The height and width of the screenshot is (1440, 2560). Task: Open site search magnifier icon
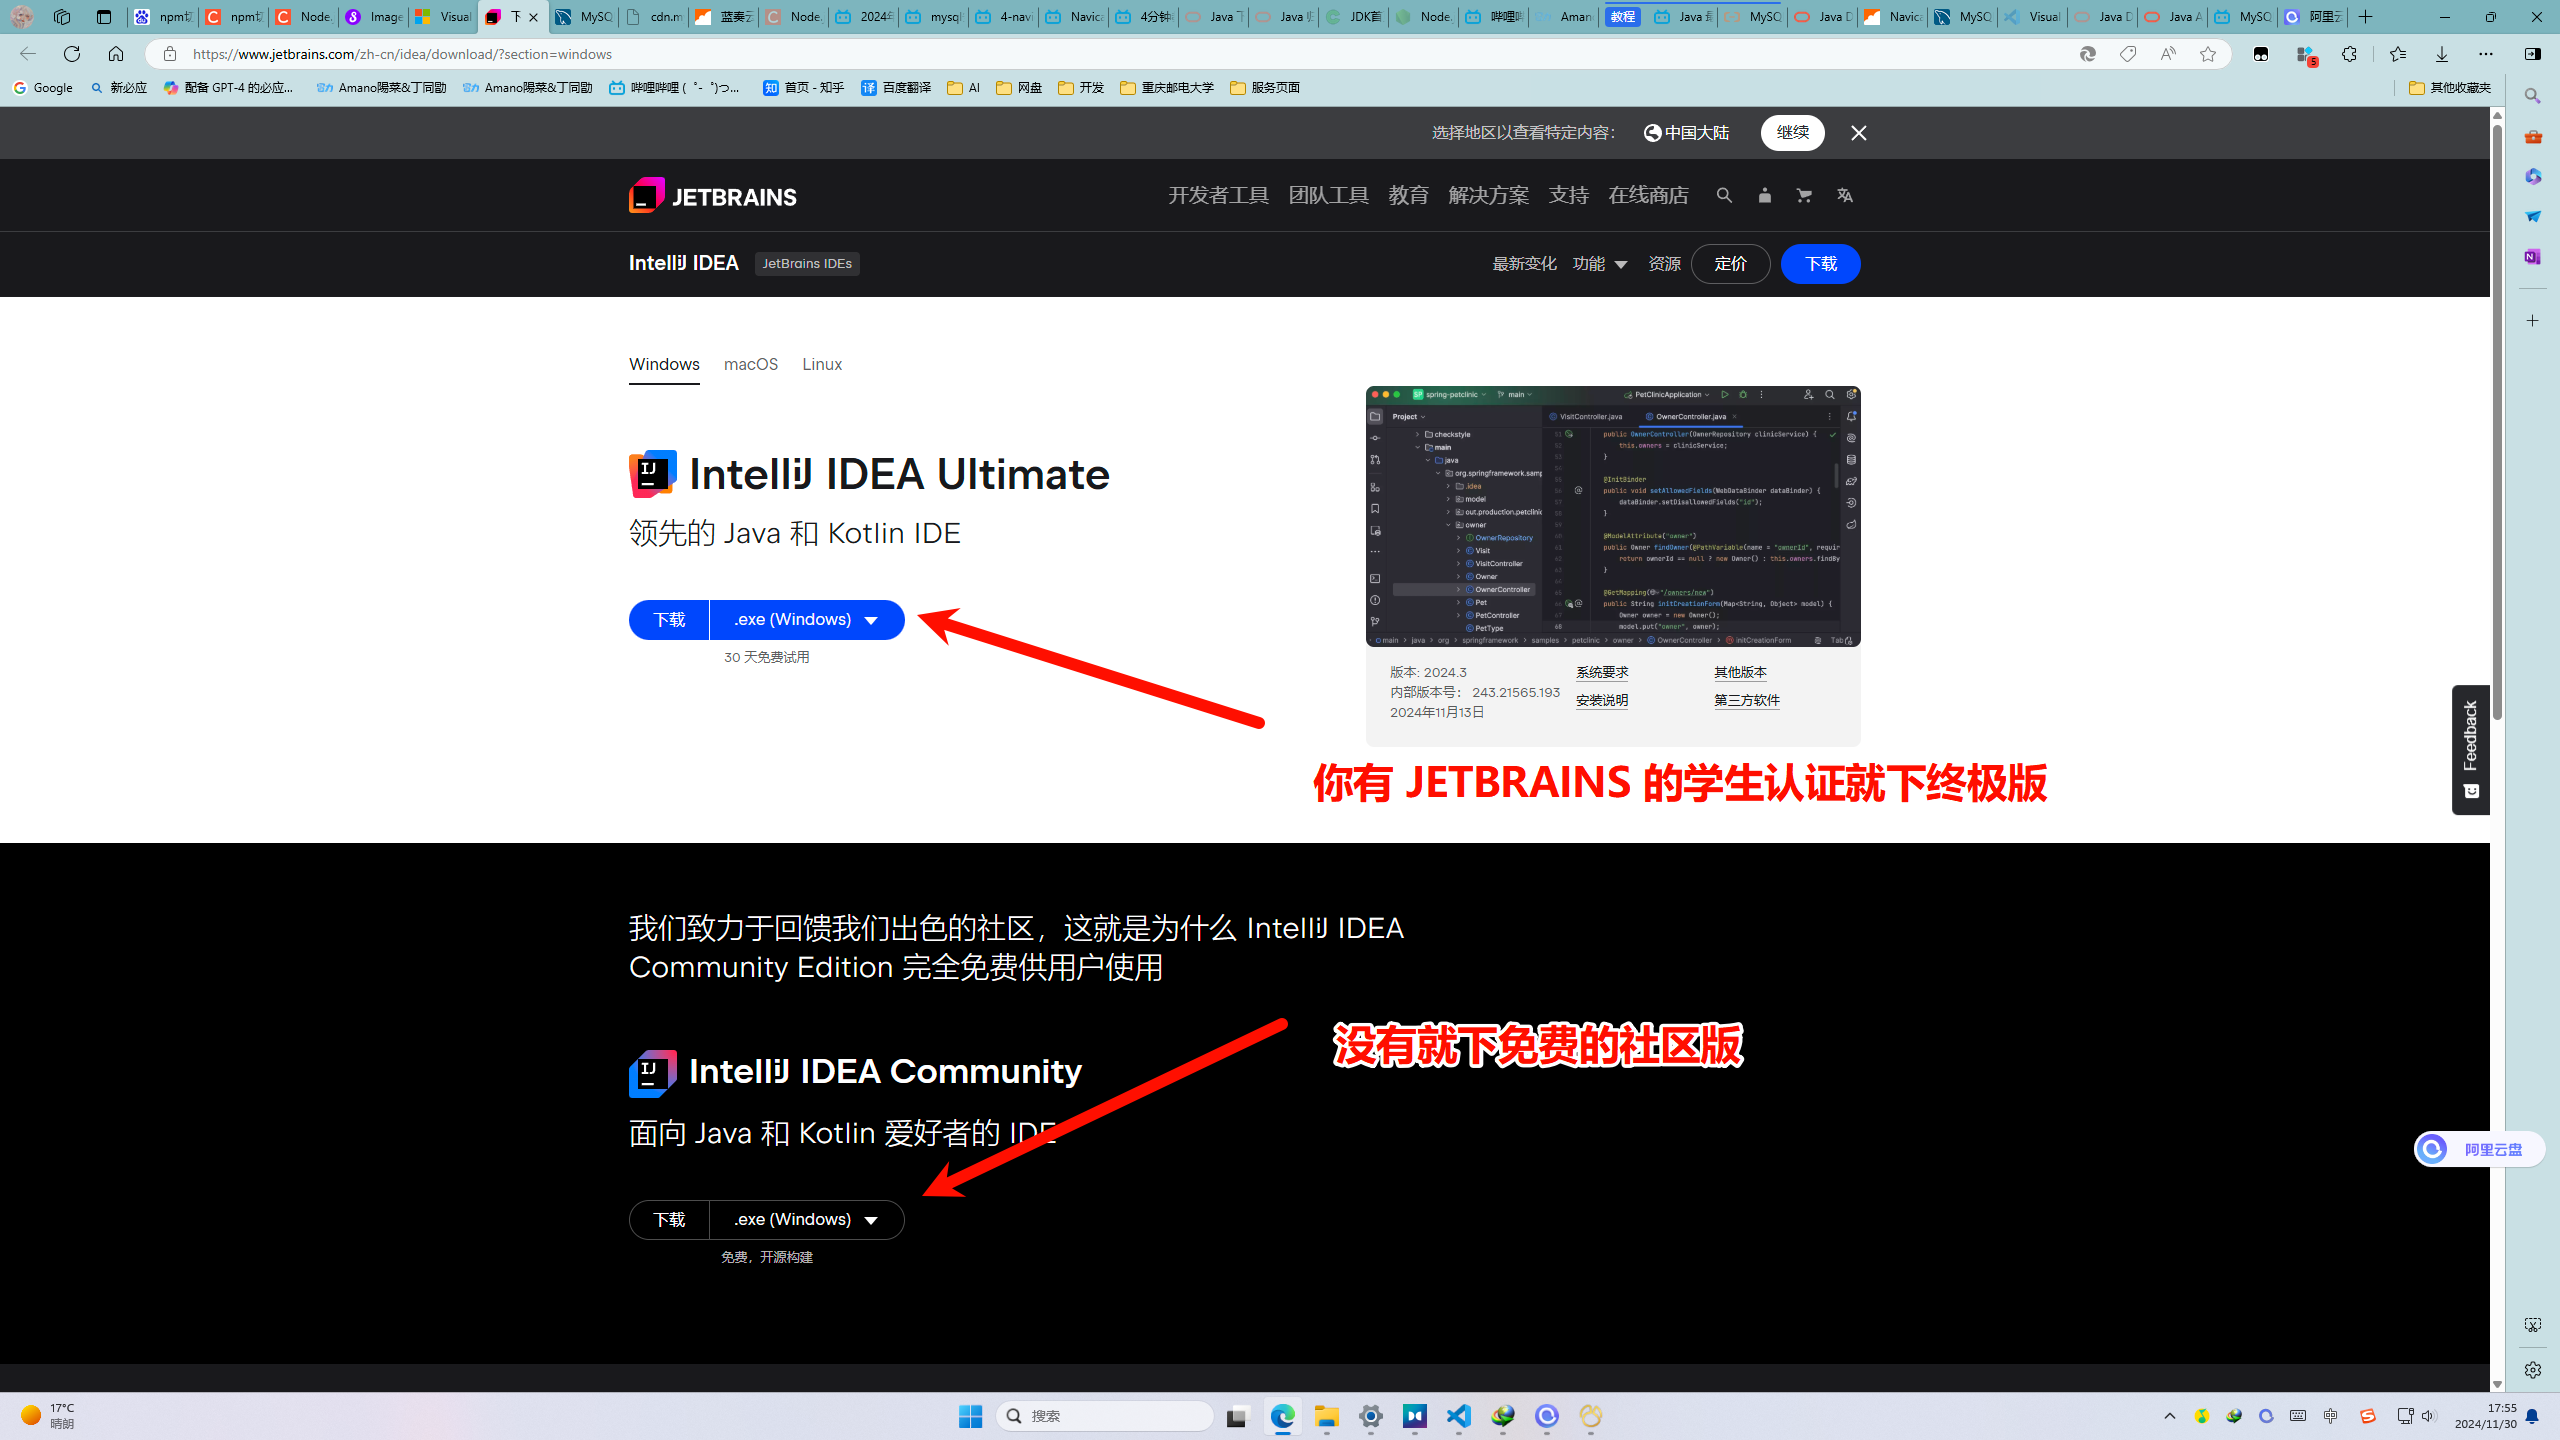coord(1724,196)
